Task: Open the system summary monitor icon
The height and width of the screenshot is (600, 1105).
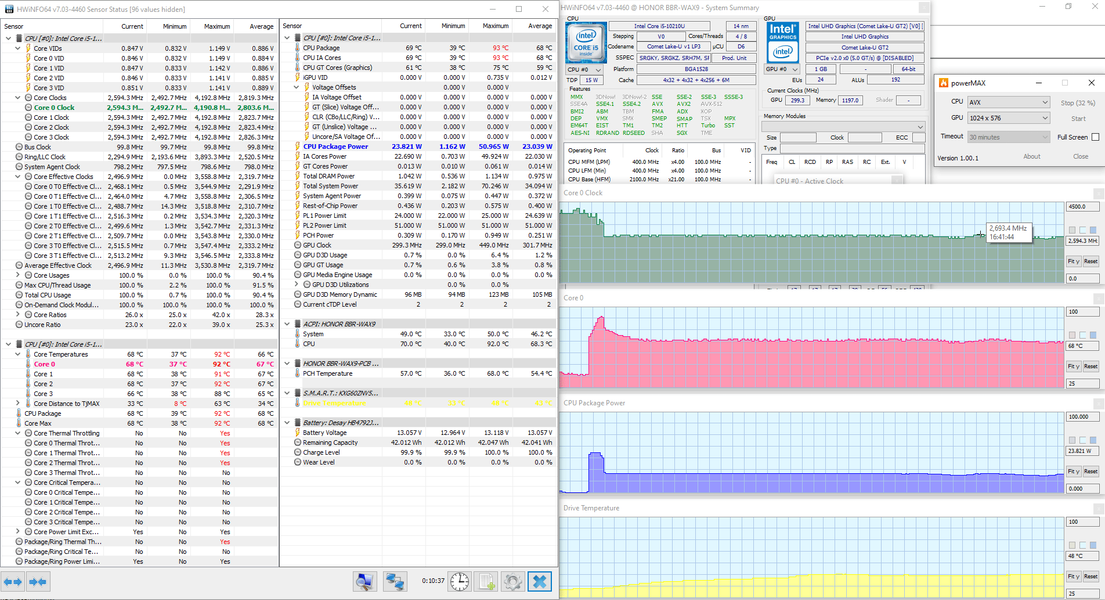Action: pyautogui.click(x=365, y=581)
